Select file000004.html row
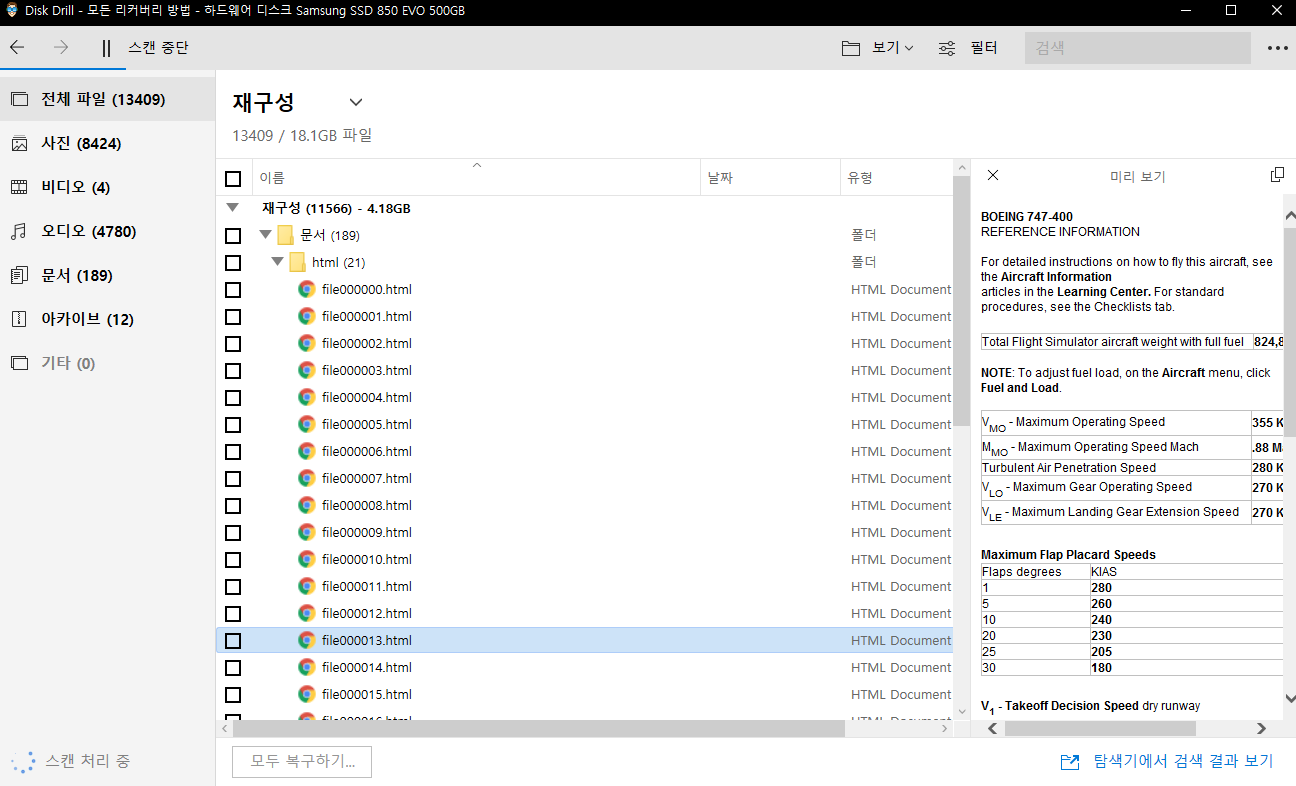Image resolution: width=1296 pixels, height=786 pixels. [x=585, y=397]
